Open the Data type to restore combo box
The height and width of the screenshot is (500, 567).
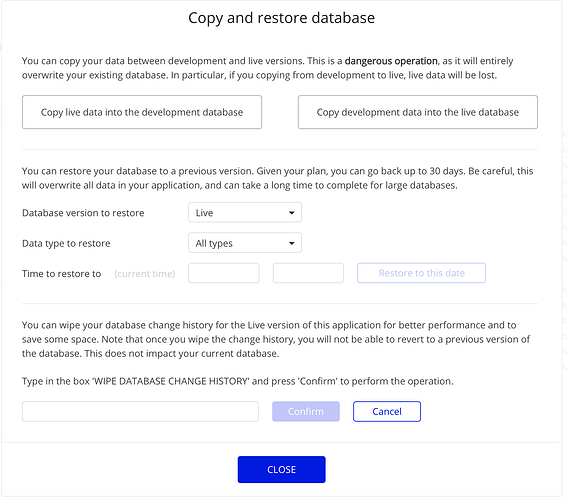pyautogui.click(x=245, y=243)
